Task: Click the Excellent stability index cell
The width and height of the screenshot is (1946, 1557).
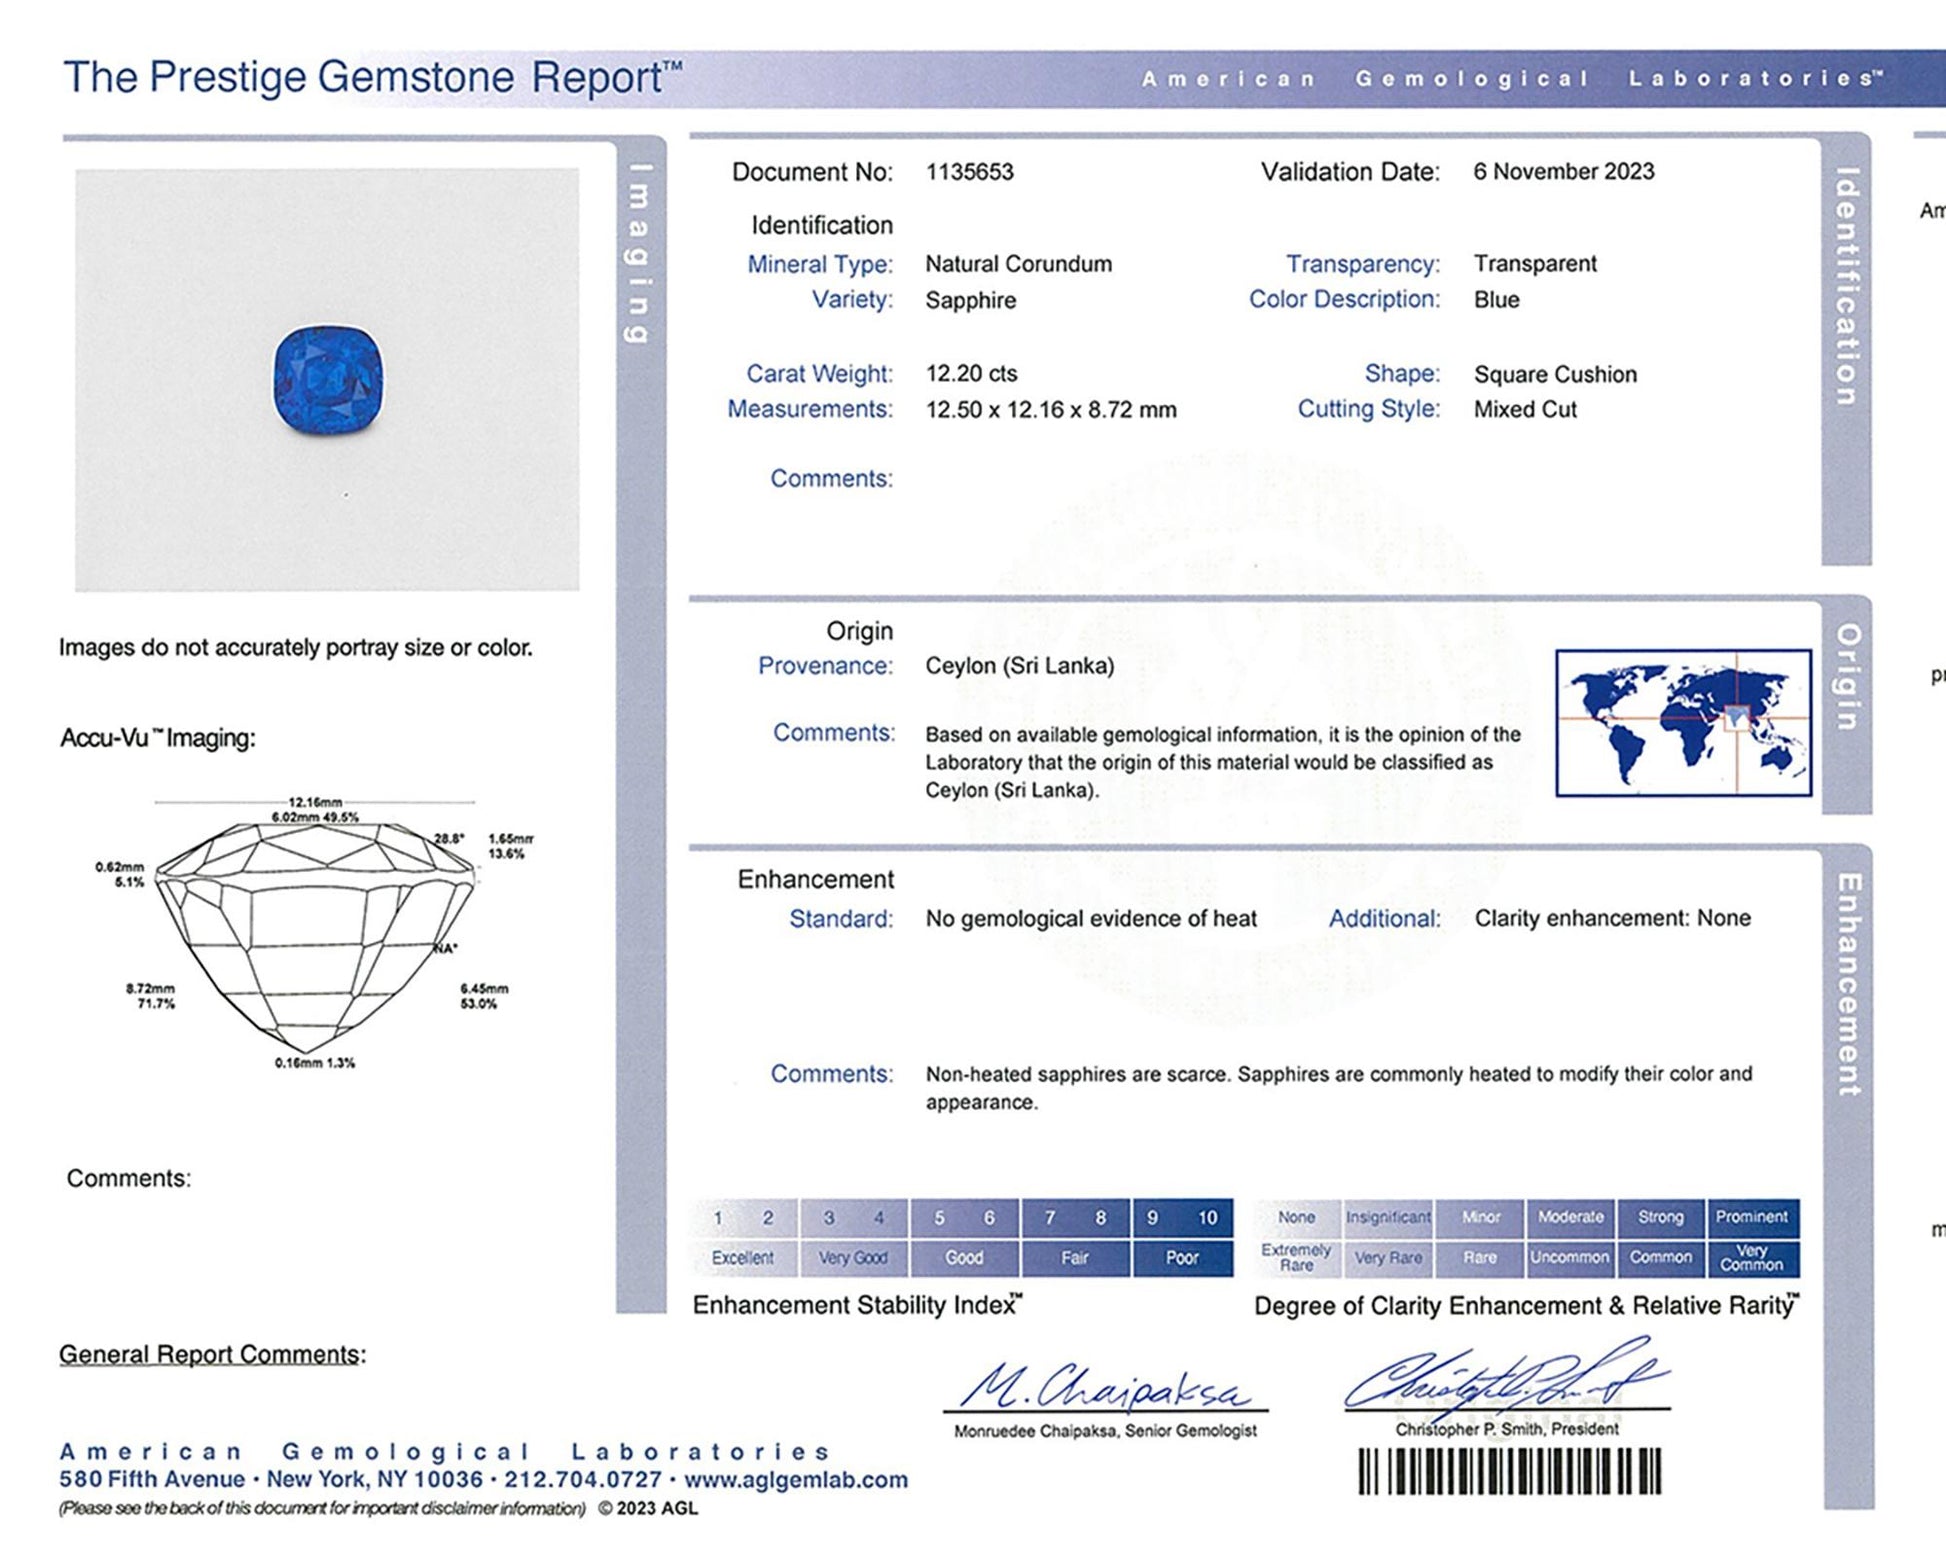Action: [x=743, y=1258]
